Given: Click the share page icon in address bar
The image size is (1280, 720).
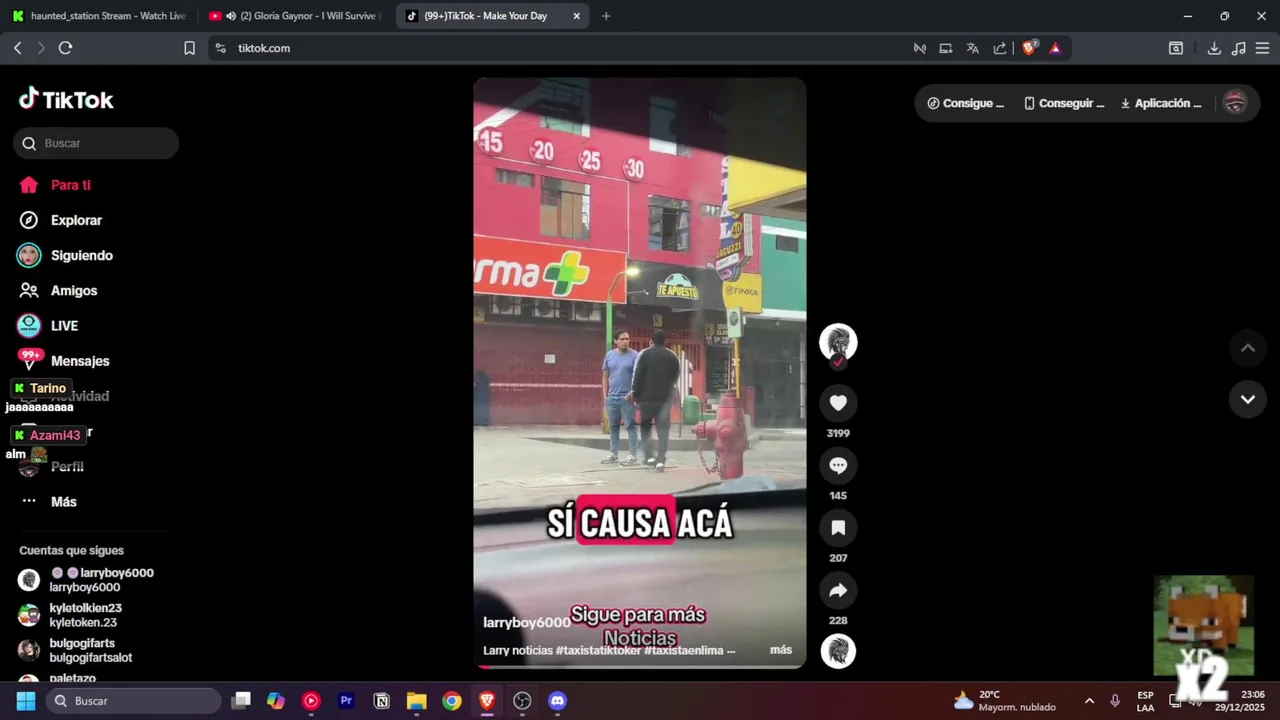Looking at the screenshot, I should (x=999, y=48).
